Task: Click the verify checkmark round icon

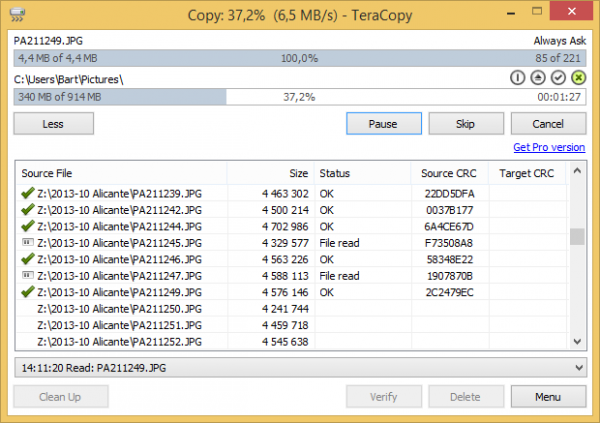Action: click(558, 78)
